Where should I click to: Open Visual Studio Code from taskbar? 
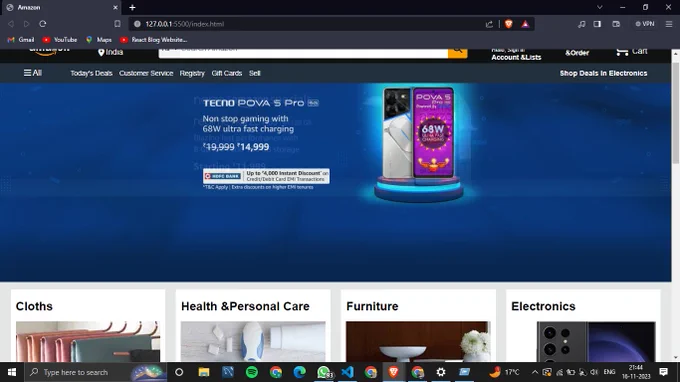point(347,372)
